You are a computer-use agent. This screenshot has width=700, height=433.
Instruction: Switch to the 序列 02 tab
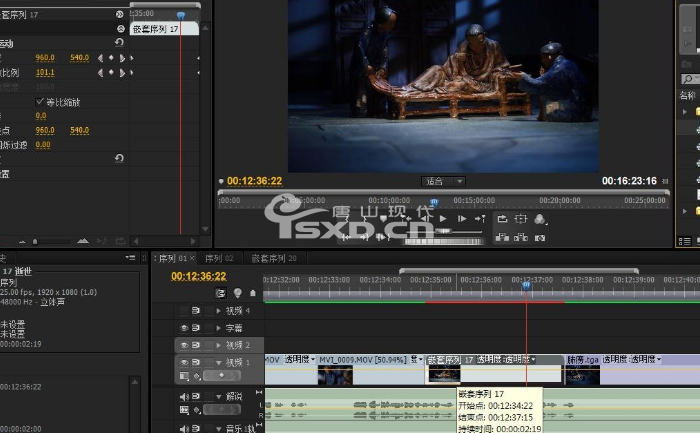(219, 258)
